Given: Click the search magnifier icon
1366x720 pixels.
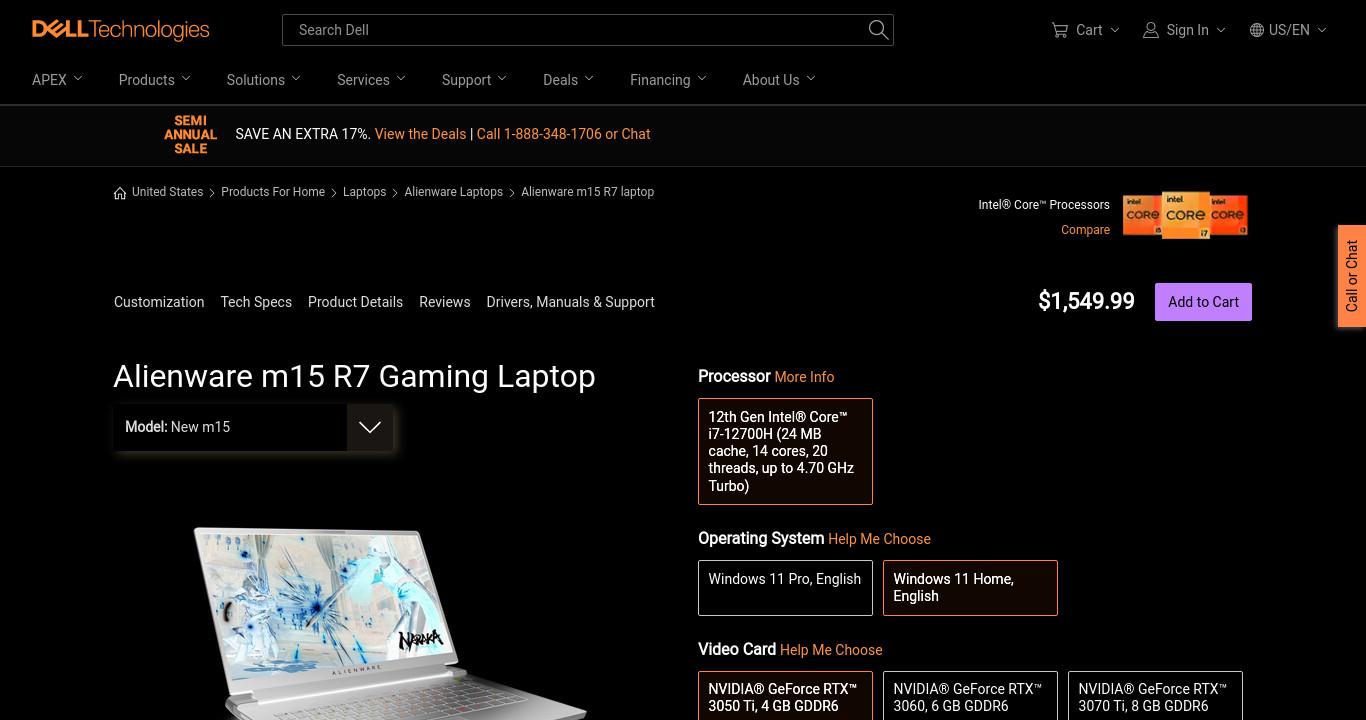Looking at the screenshot, I should click(x=878, y=30).
